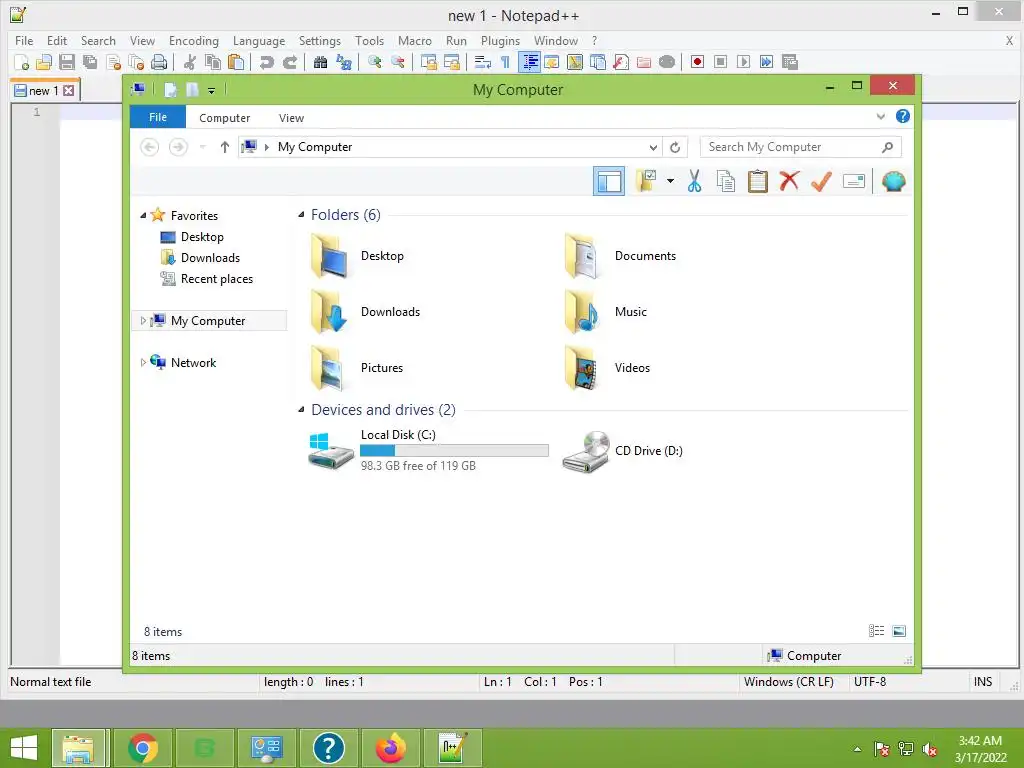Viewport: 1024px width, 768px height.
Task: Click the blue Help question mark in Explorer
Action: tap(903, 116)
